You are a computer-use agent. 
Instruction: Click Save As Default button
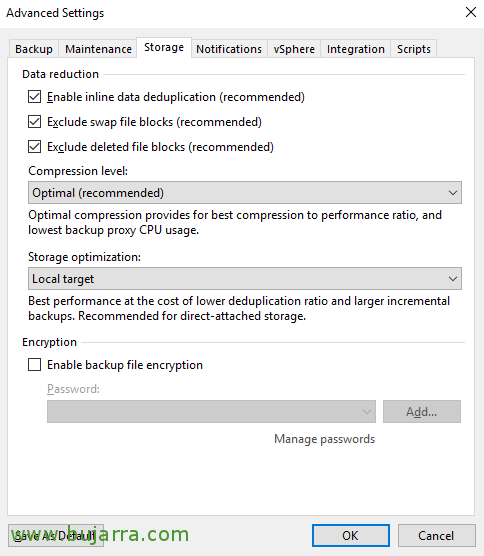(x=56, y=535)
